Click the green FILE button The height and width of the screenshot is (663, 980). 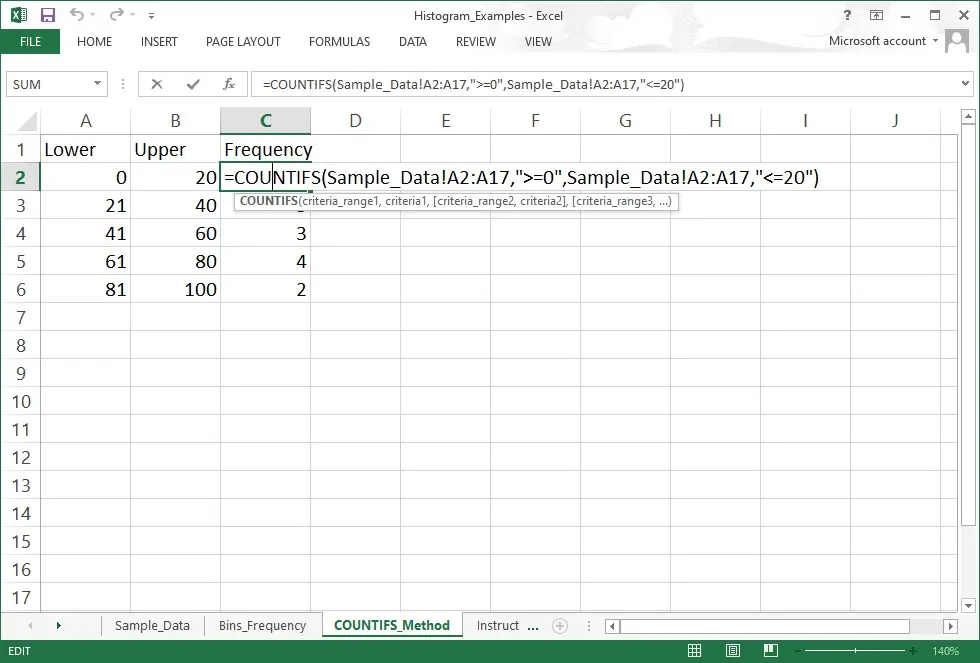click(30, 42)
